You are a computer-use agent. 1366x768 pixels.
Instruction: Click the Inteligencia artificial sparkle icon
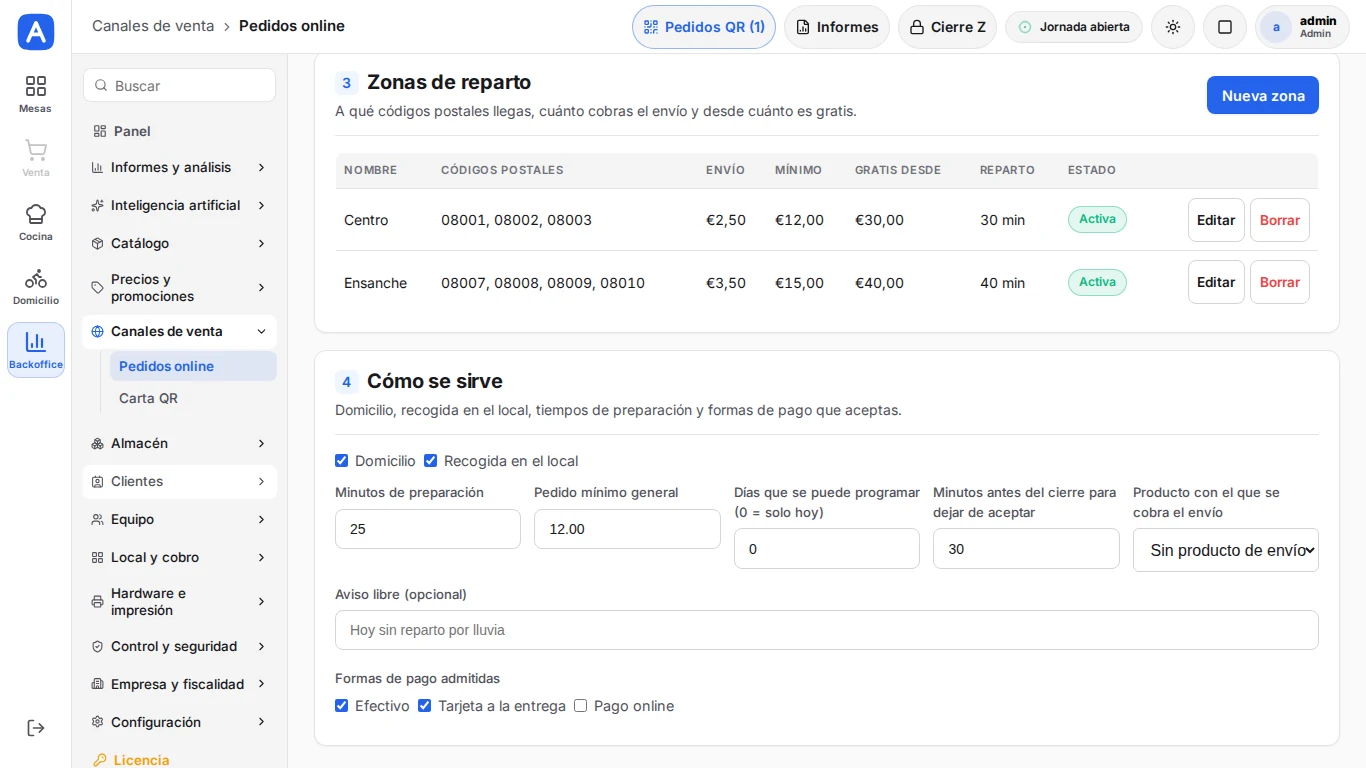click(97, 205)
